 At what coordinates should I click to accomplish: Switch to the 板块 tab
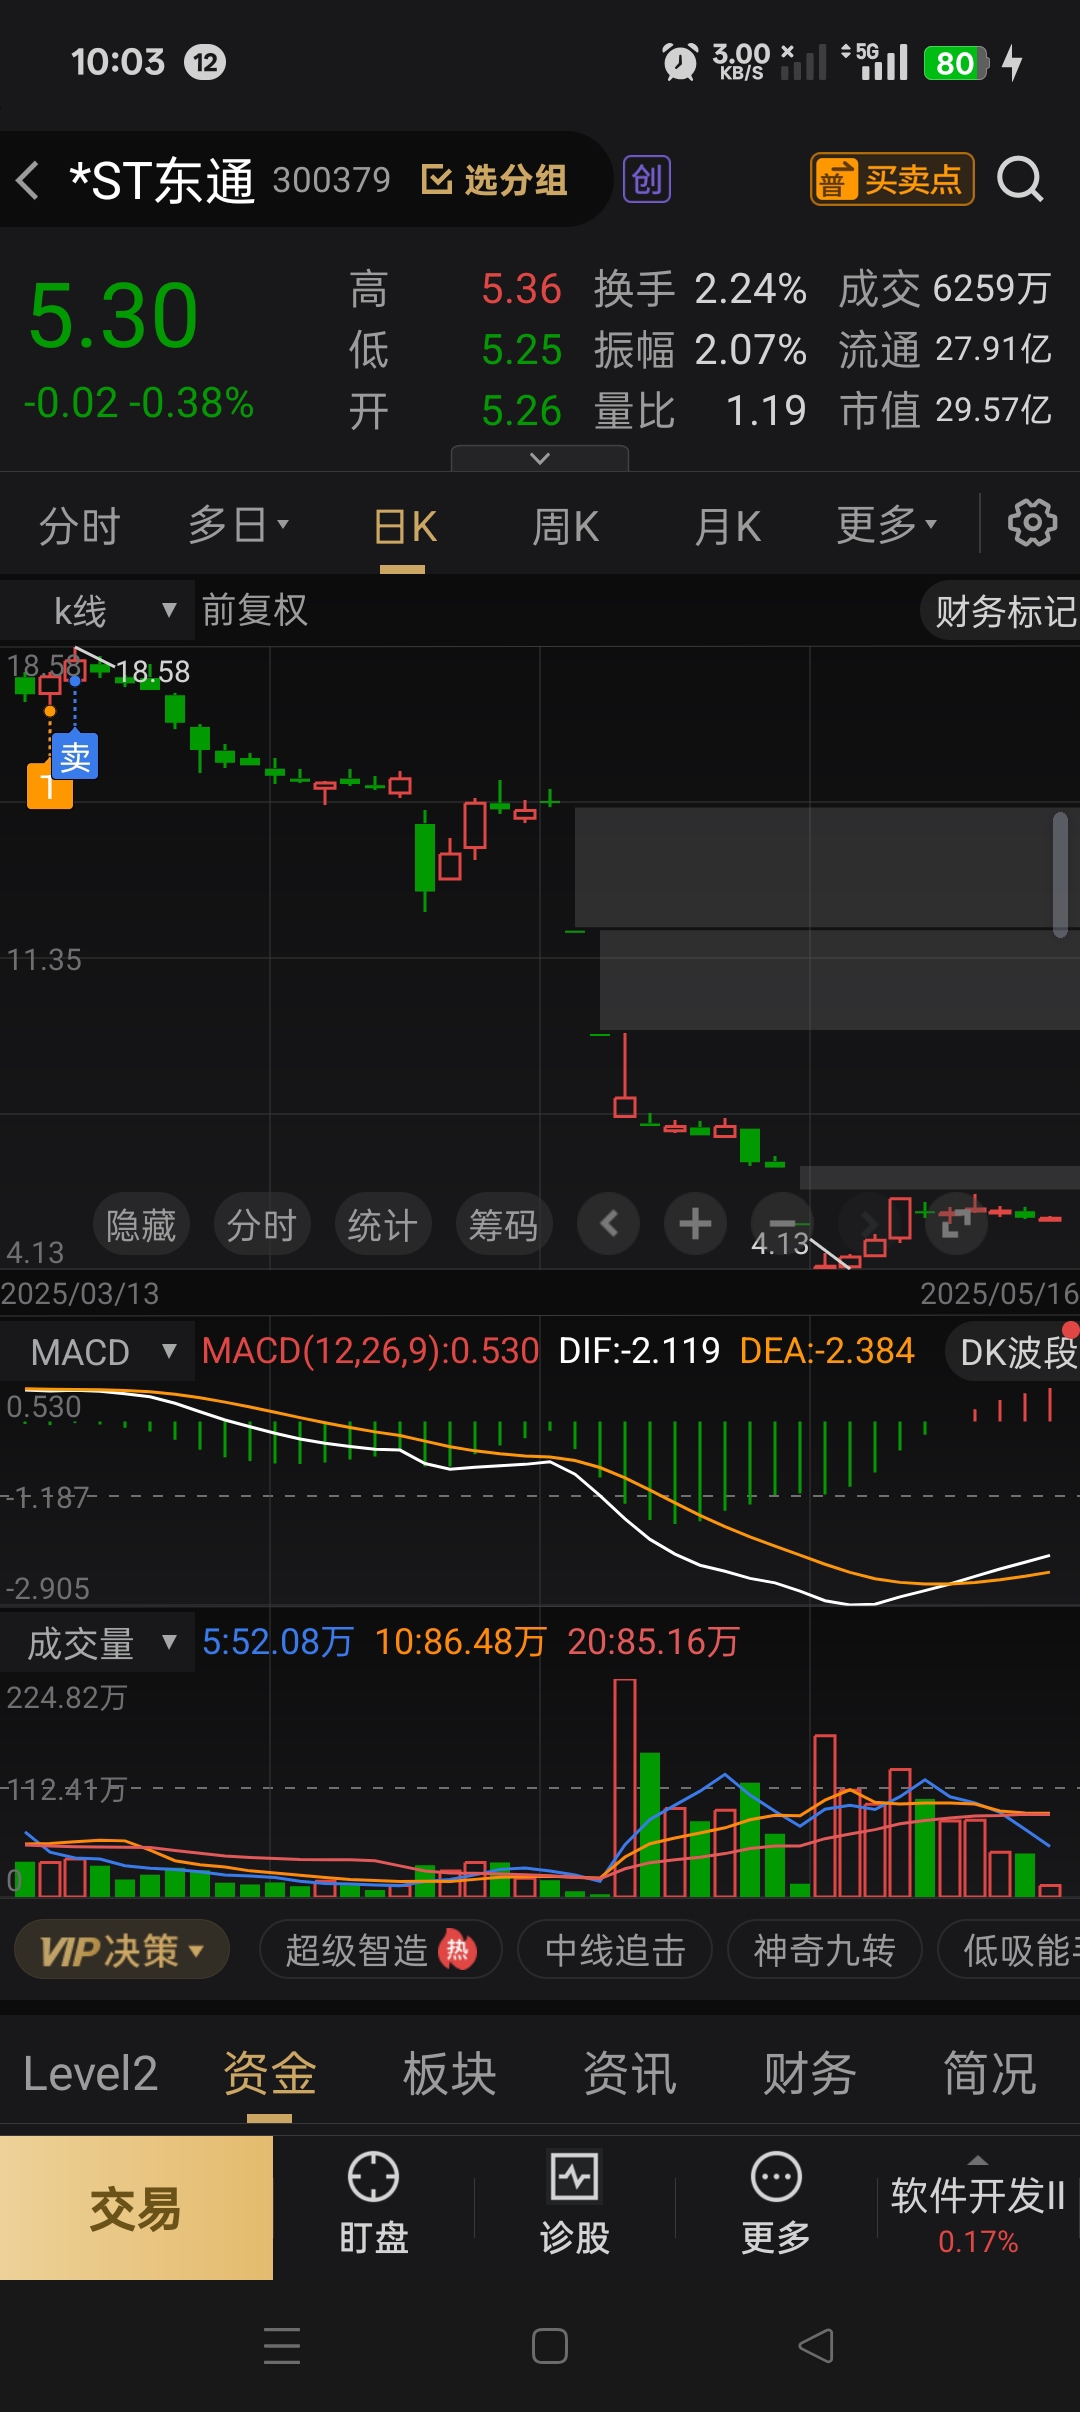(x=450, y=2073)
